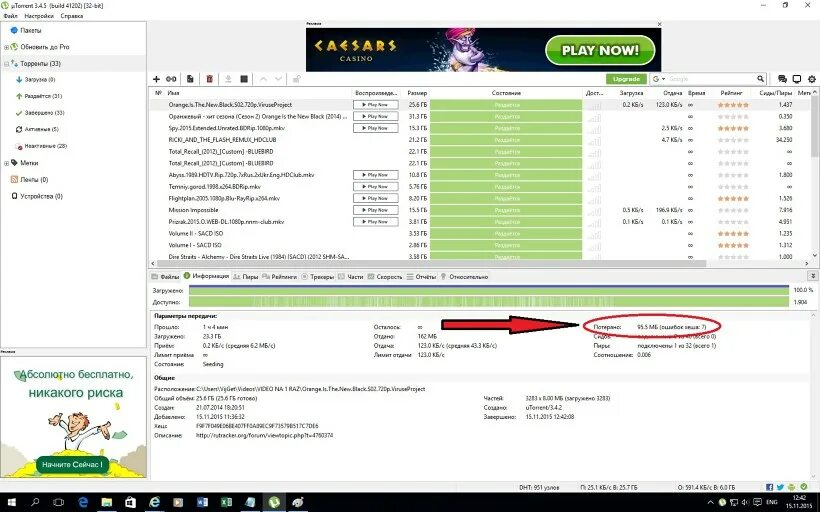Image resolution: width=820 pixels, height=512 pixels.
Task: Click the Twitter icon in status bar
Action: pos(780,487)
